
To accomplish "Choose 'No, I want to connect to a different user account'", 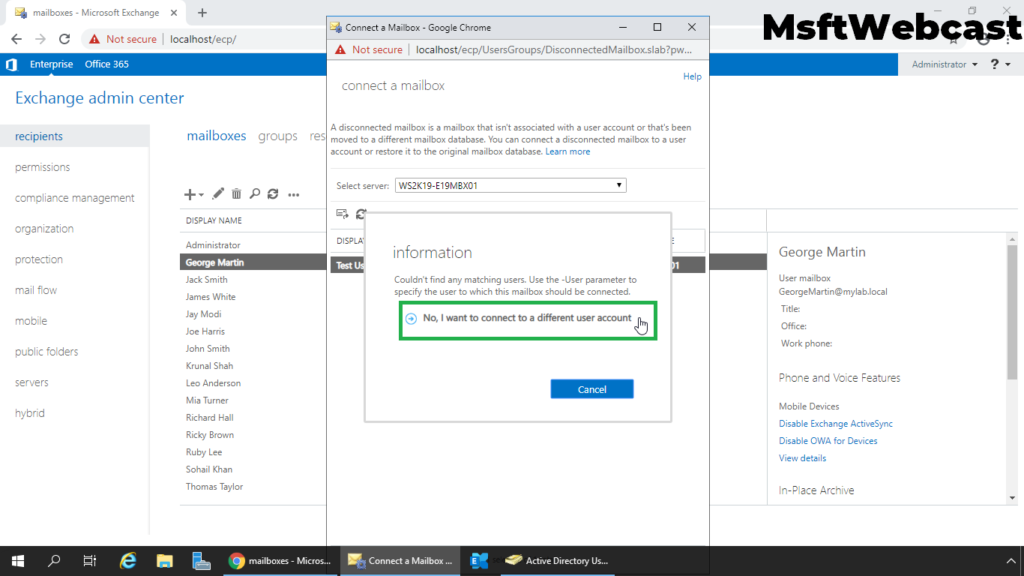I will pyautogui.click(x=528, y=319).
